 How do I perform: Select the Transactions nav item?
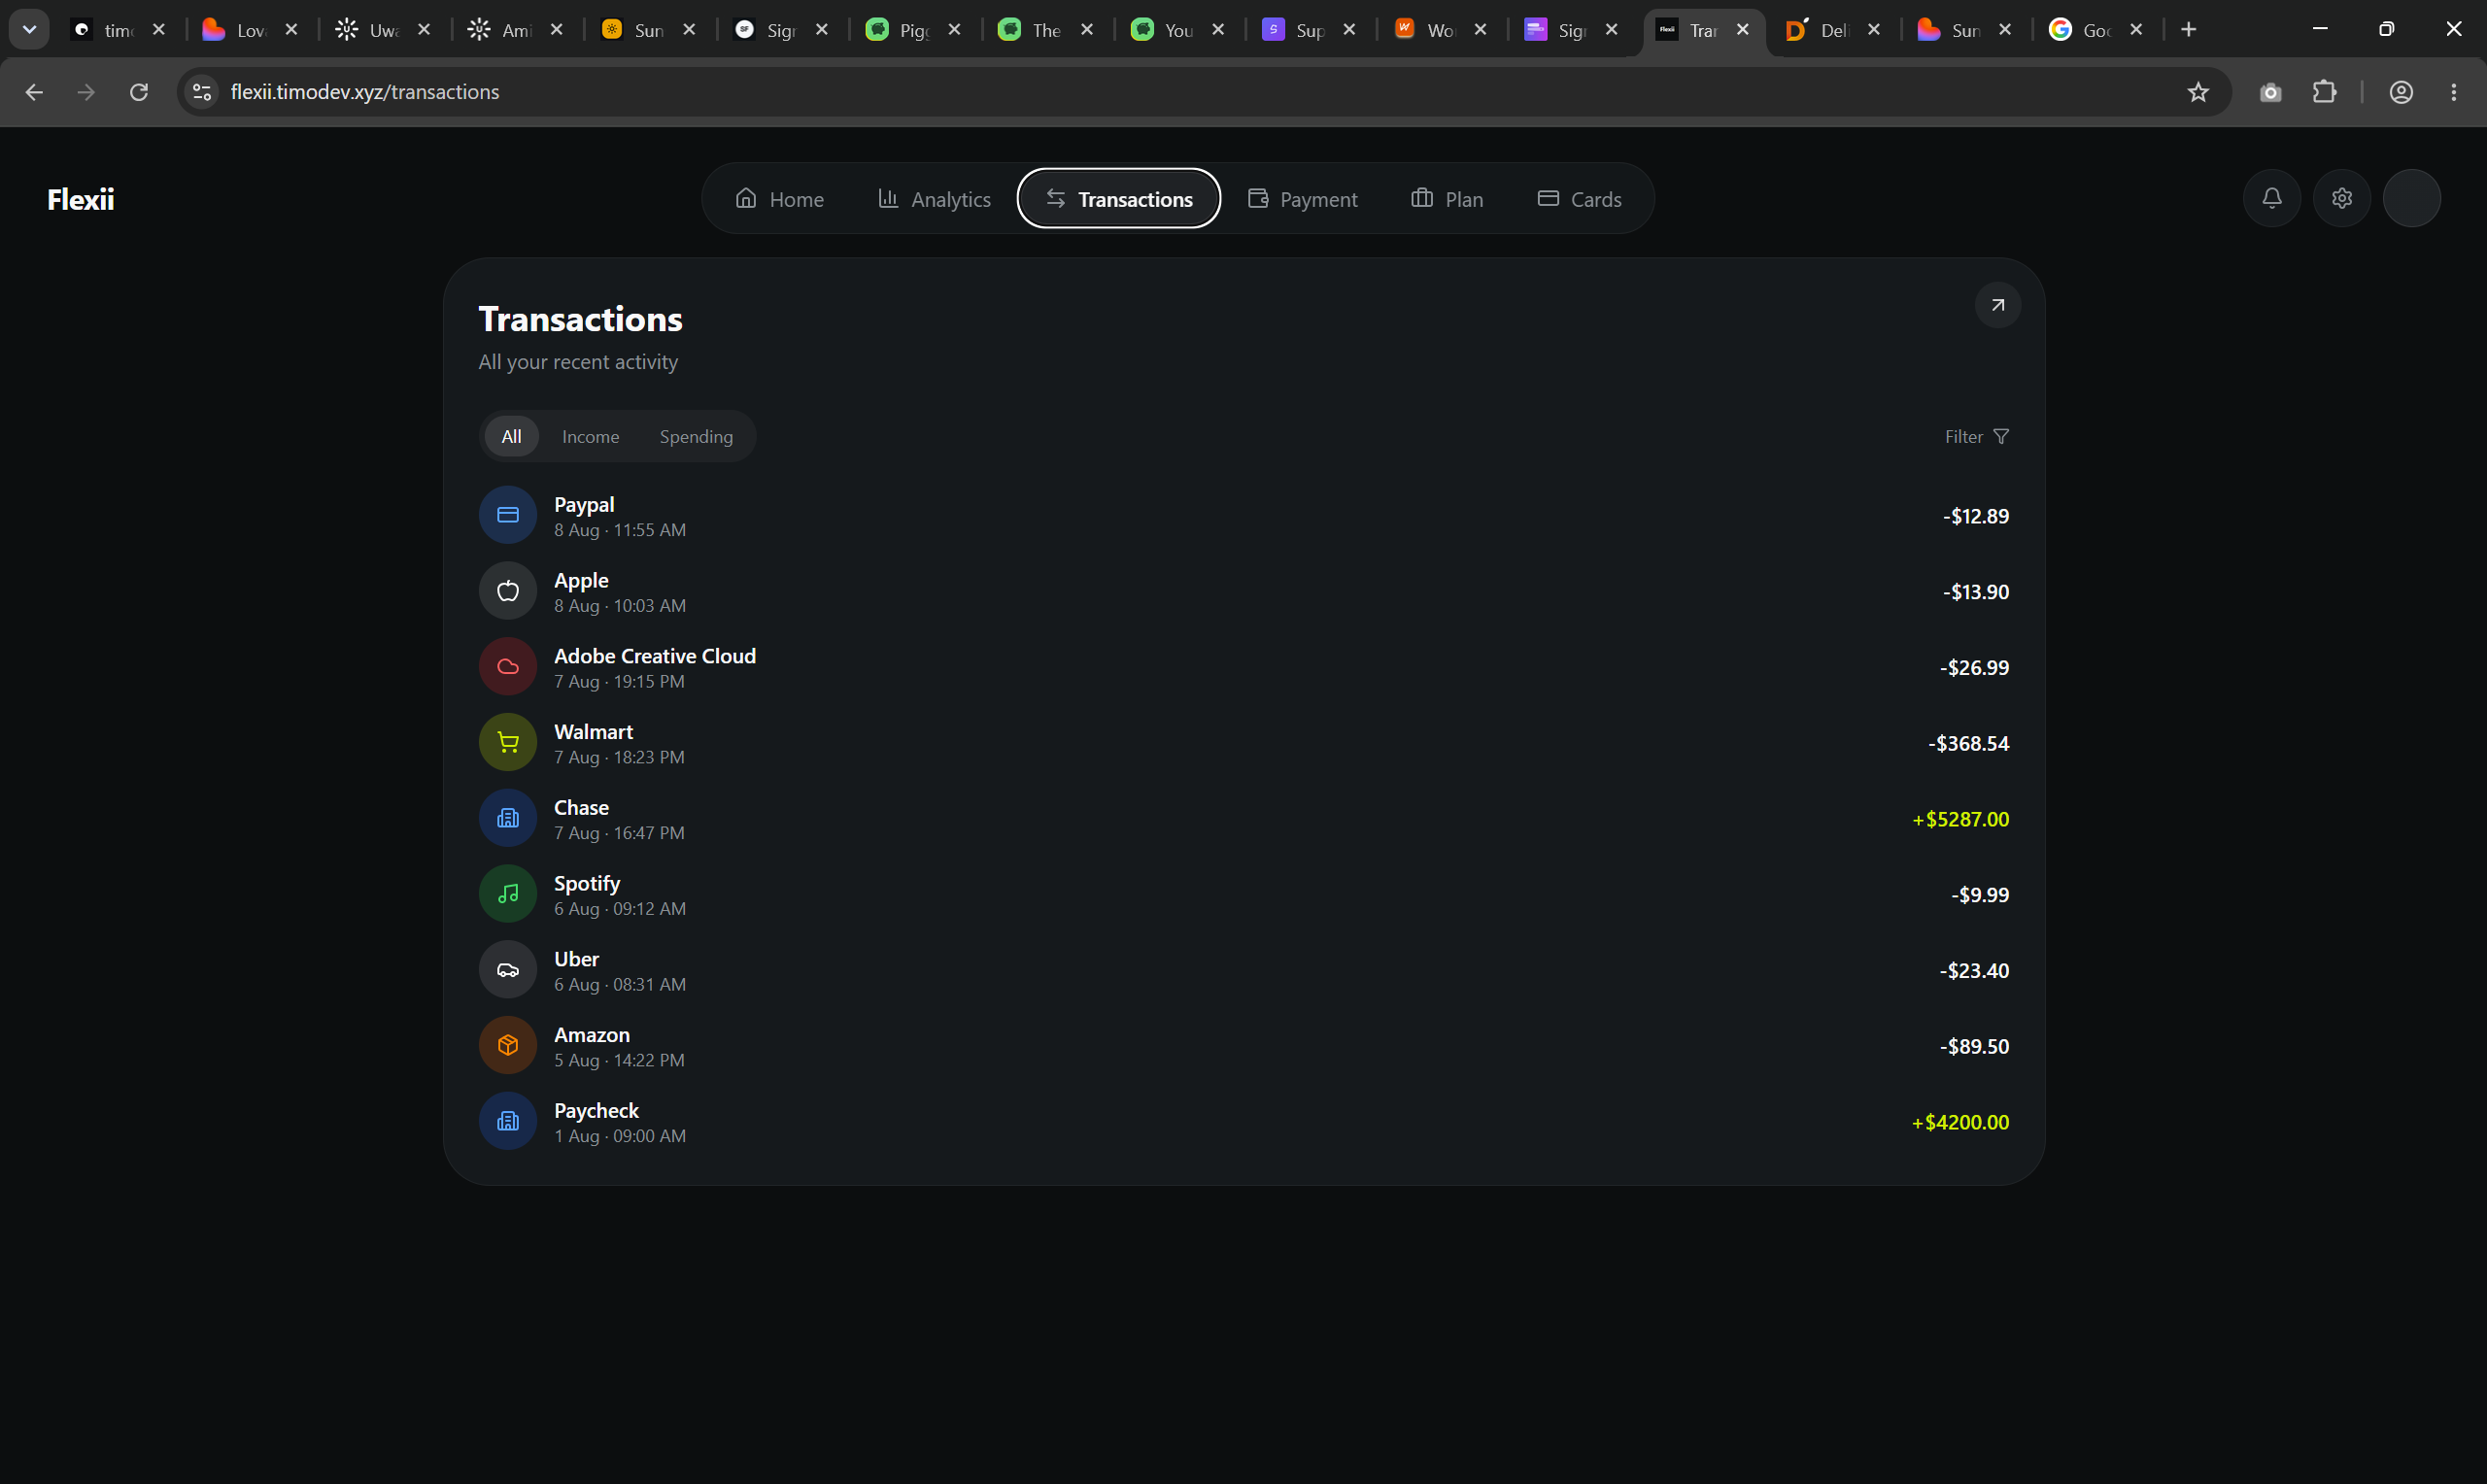point(1119,199)
